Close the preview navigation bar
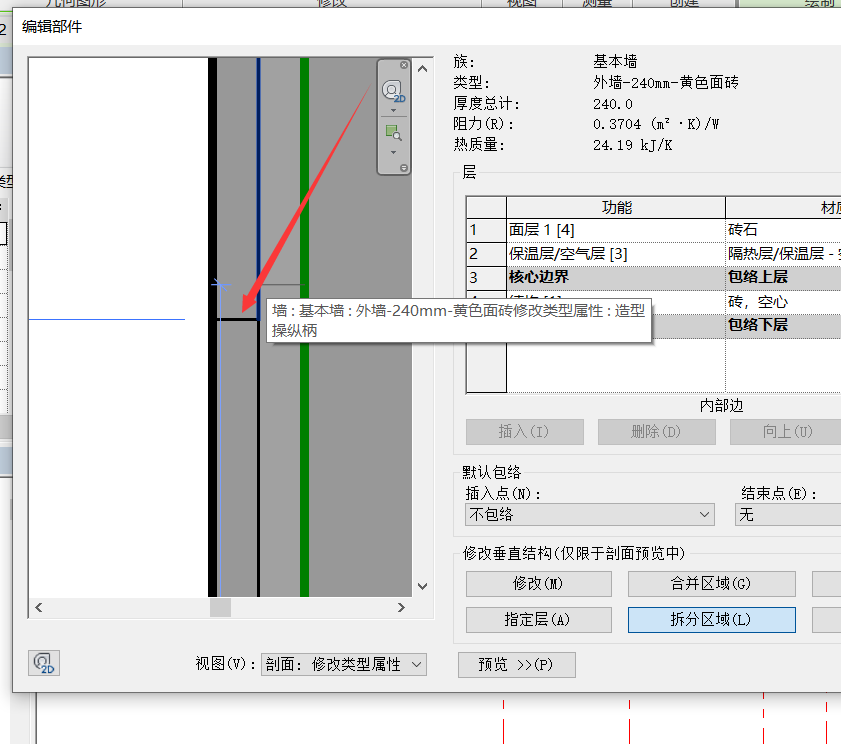This screenshot has width=841, height=744. pos(404,66)
